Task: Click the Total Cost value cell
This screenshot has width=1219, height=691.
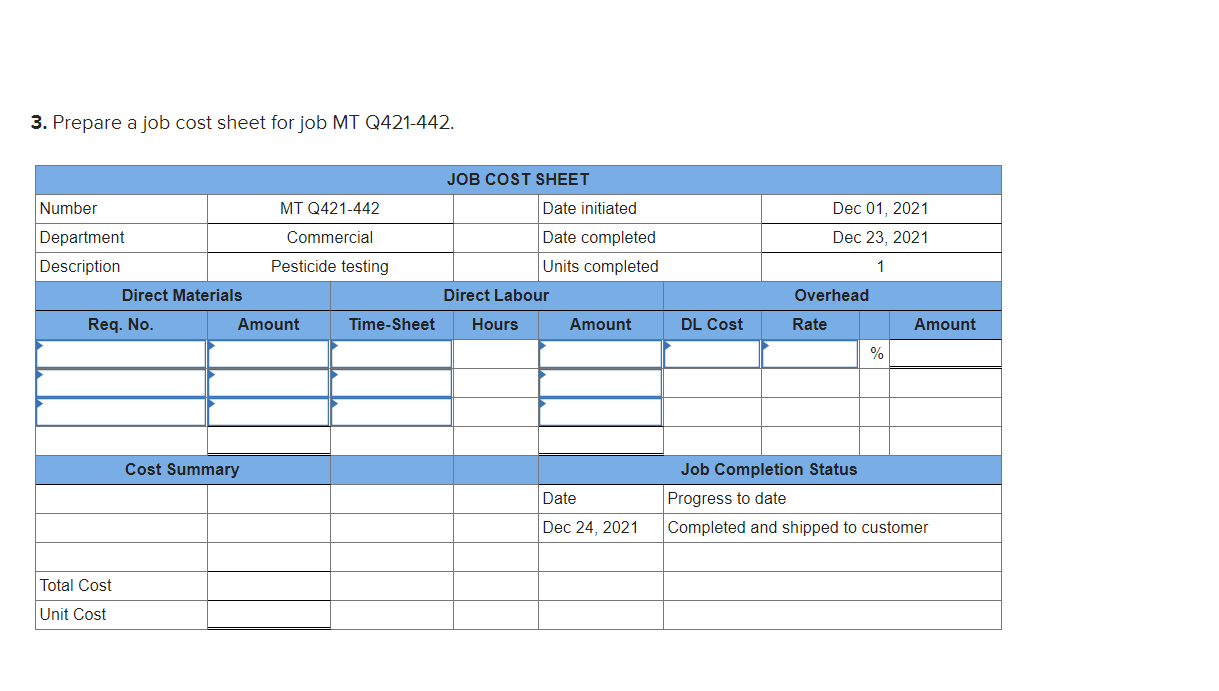Action: pos(269,586)
